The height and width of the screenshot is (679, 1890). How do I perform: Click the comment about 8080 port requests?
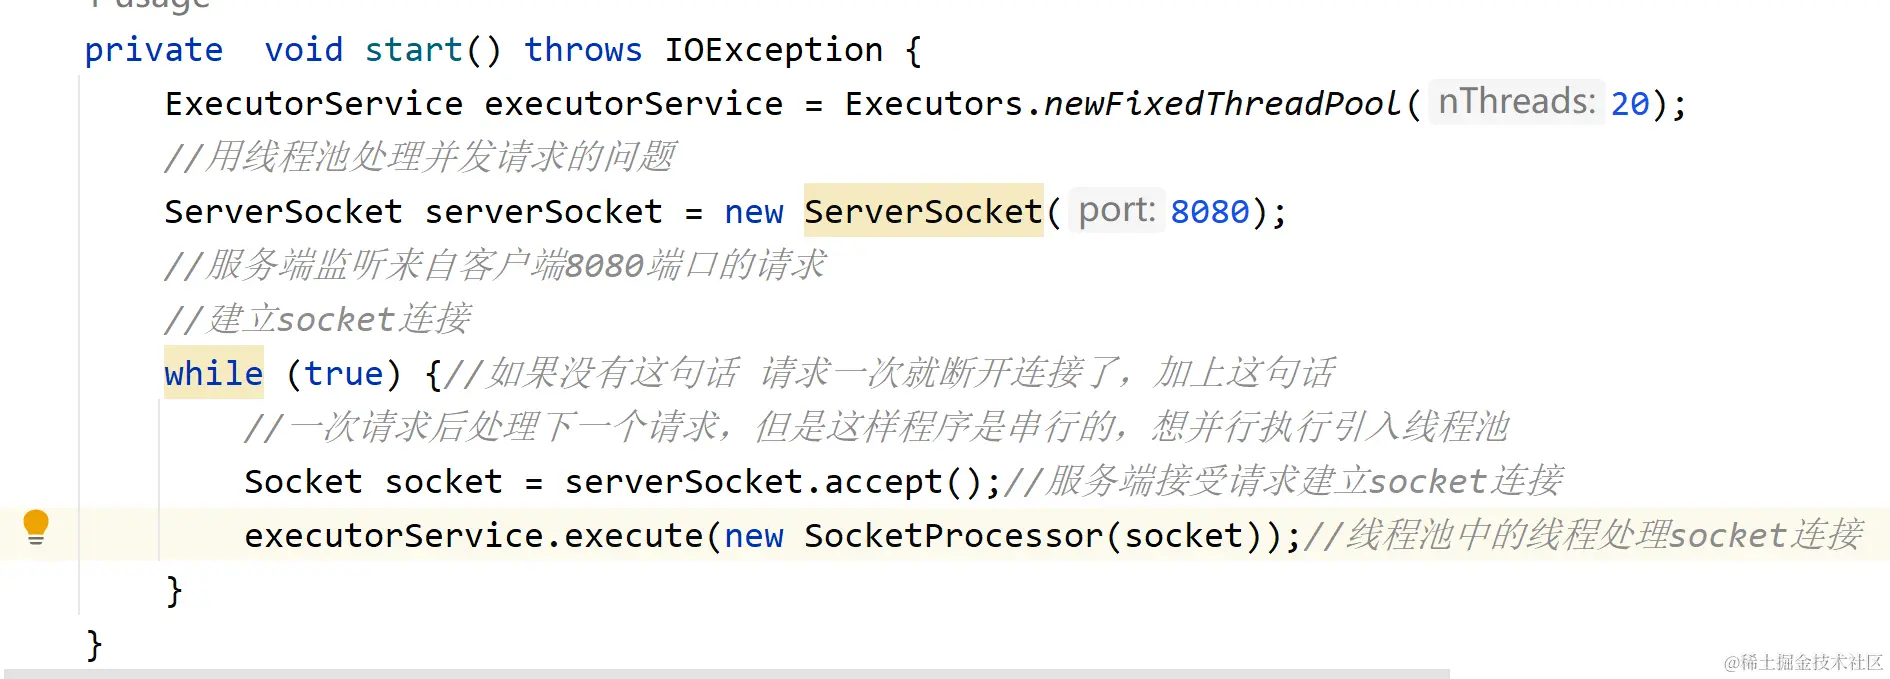pyautogui.click(x=496, y=265)
